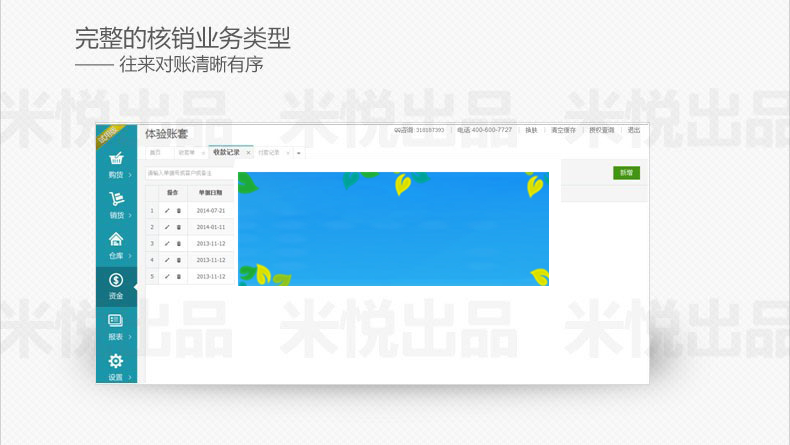Viewport: 790px width, 445px height.
Task: Click the edit pencil in row 1
Action: click(x=167, y=211)
